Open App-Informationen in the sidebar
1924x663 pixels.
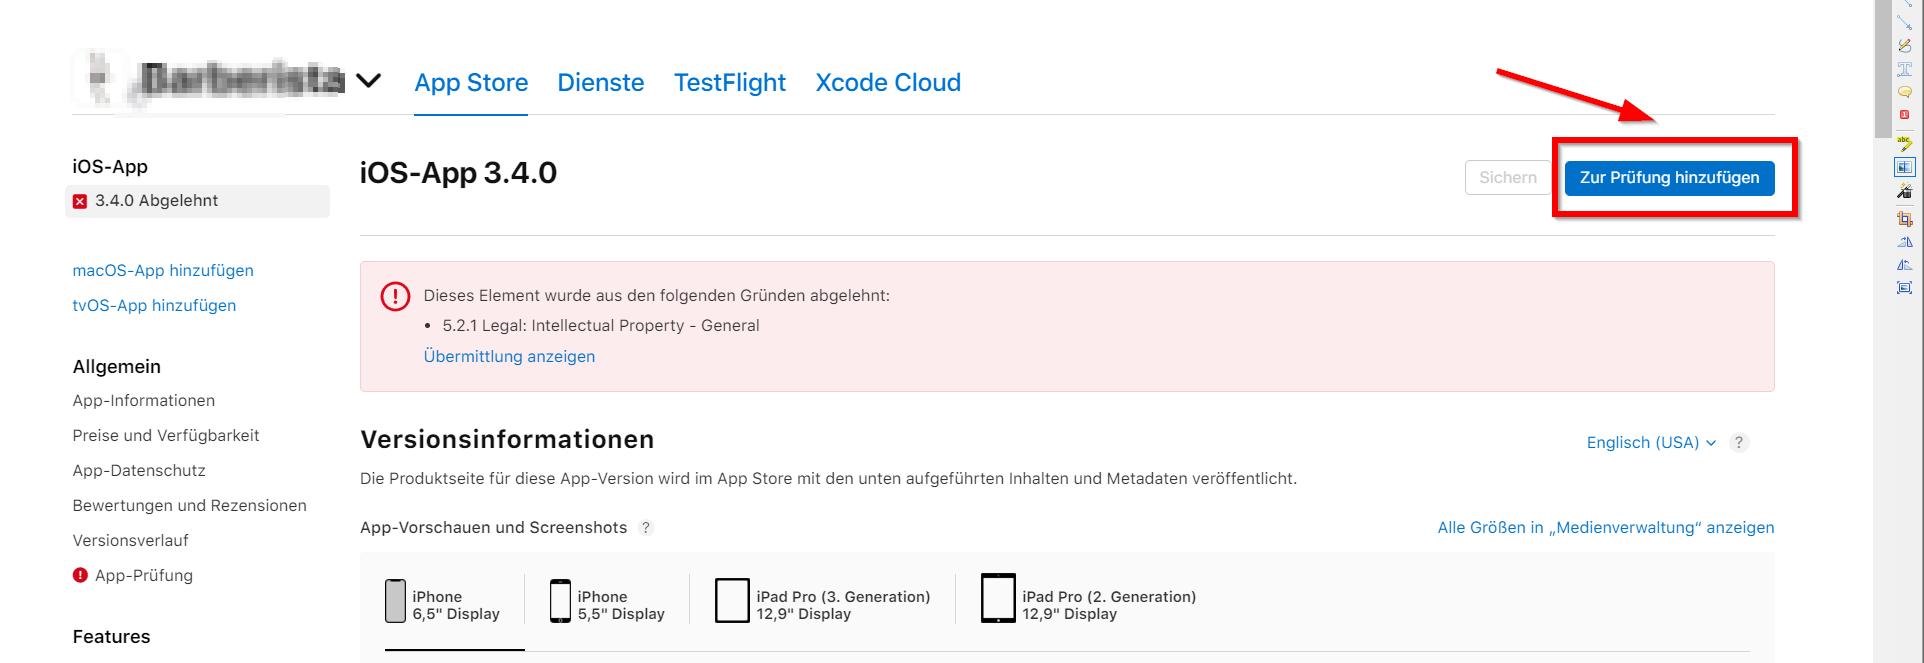pos(144,400)
